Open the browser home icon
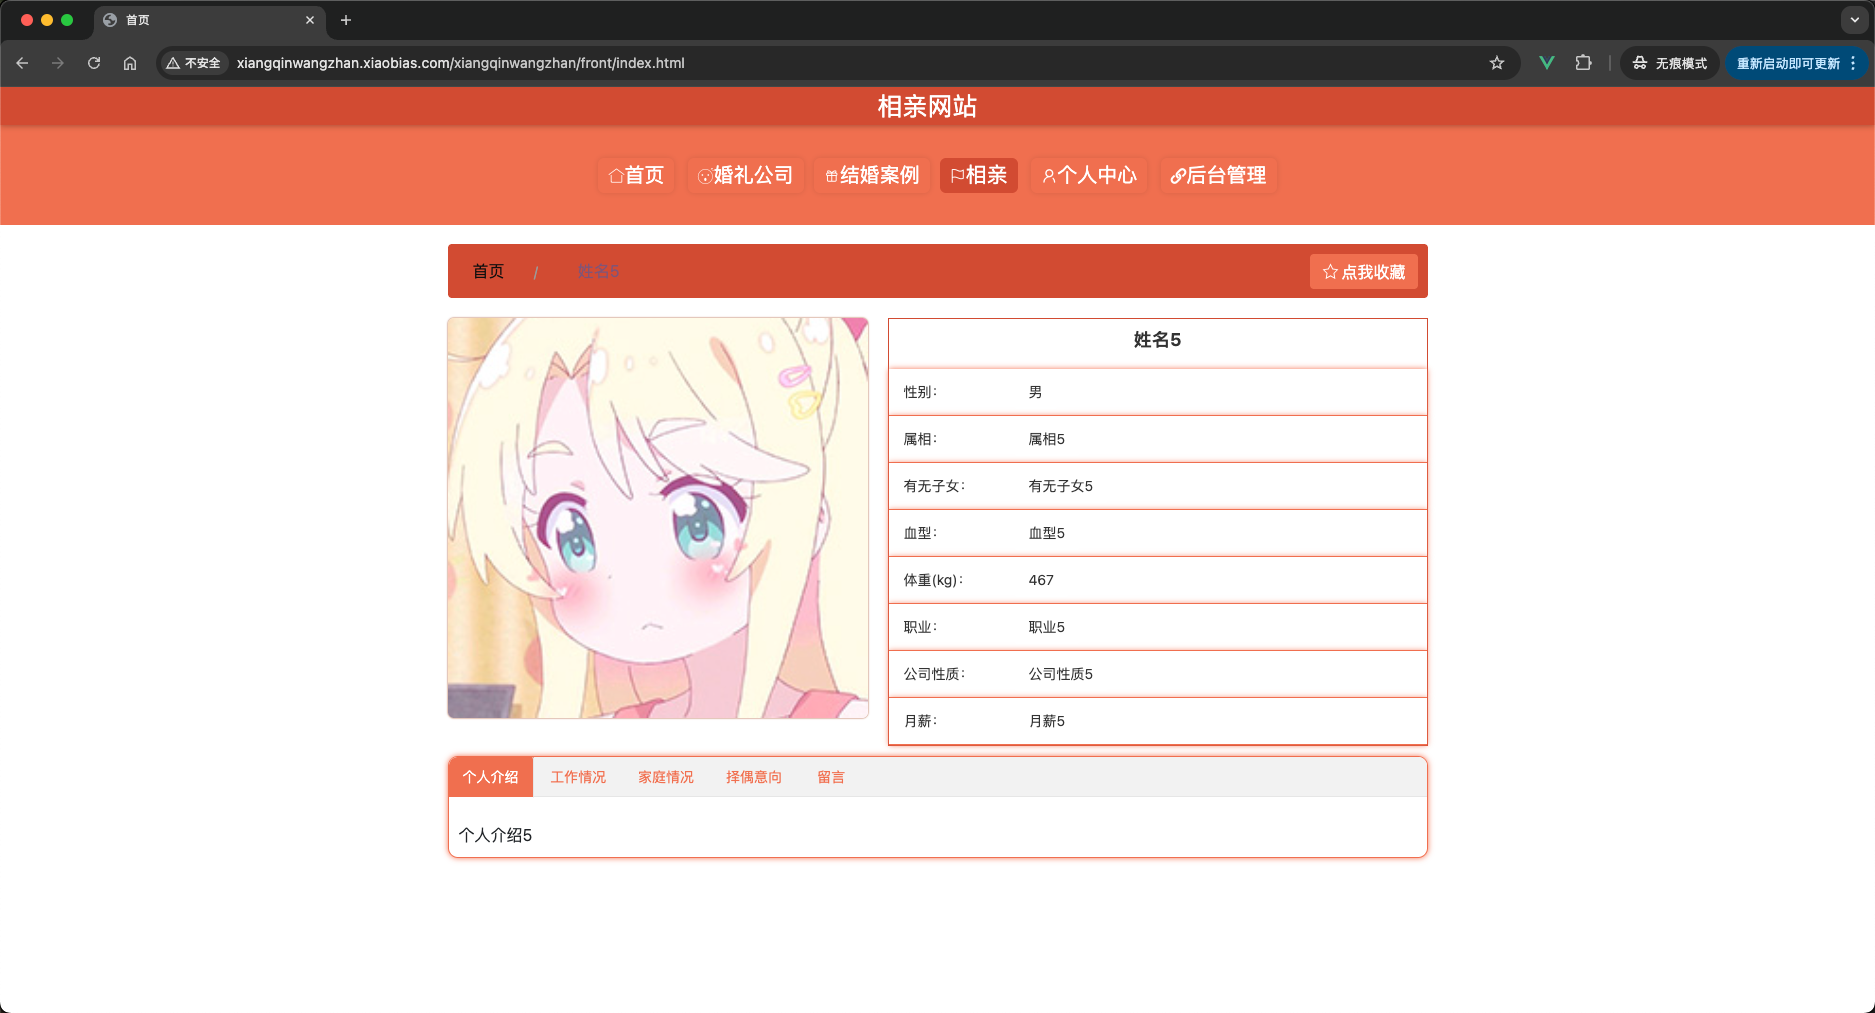 [130, 63]
